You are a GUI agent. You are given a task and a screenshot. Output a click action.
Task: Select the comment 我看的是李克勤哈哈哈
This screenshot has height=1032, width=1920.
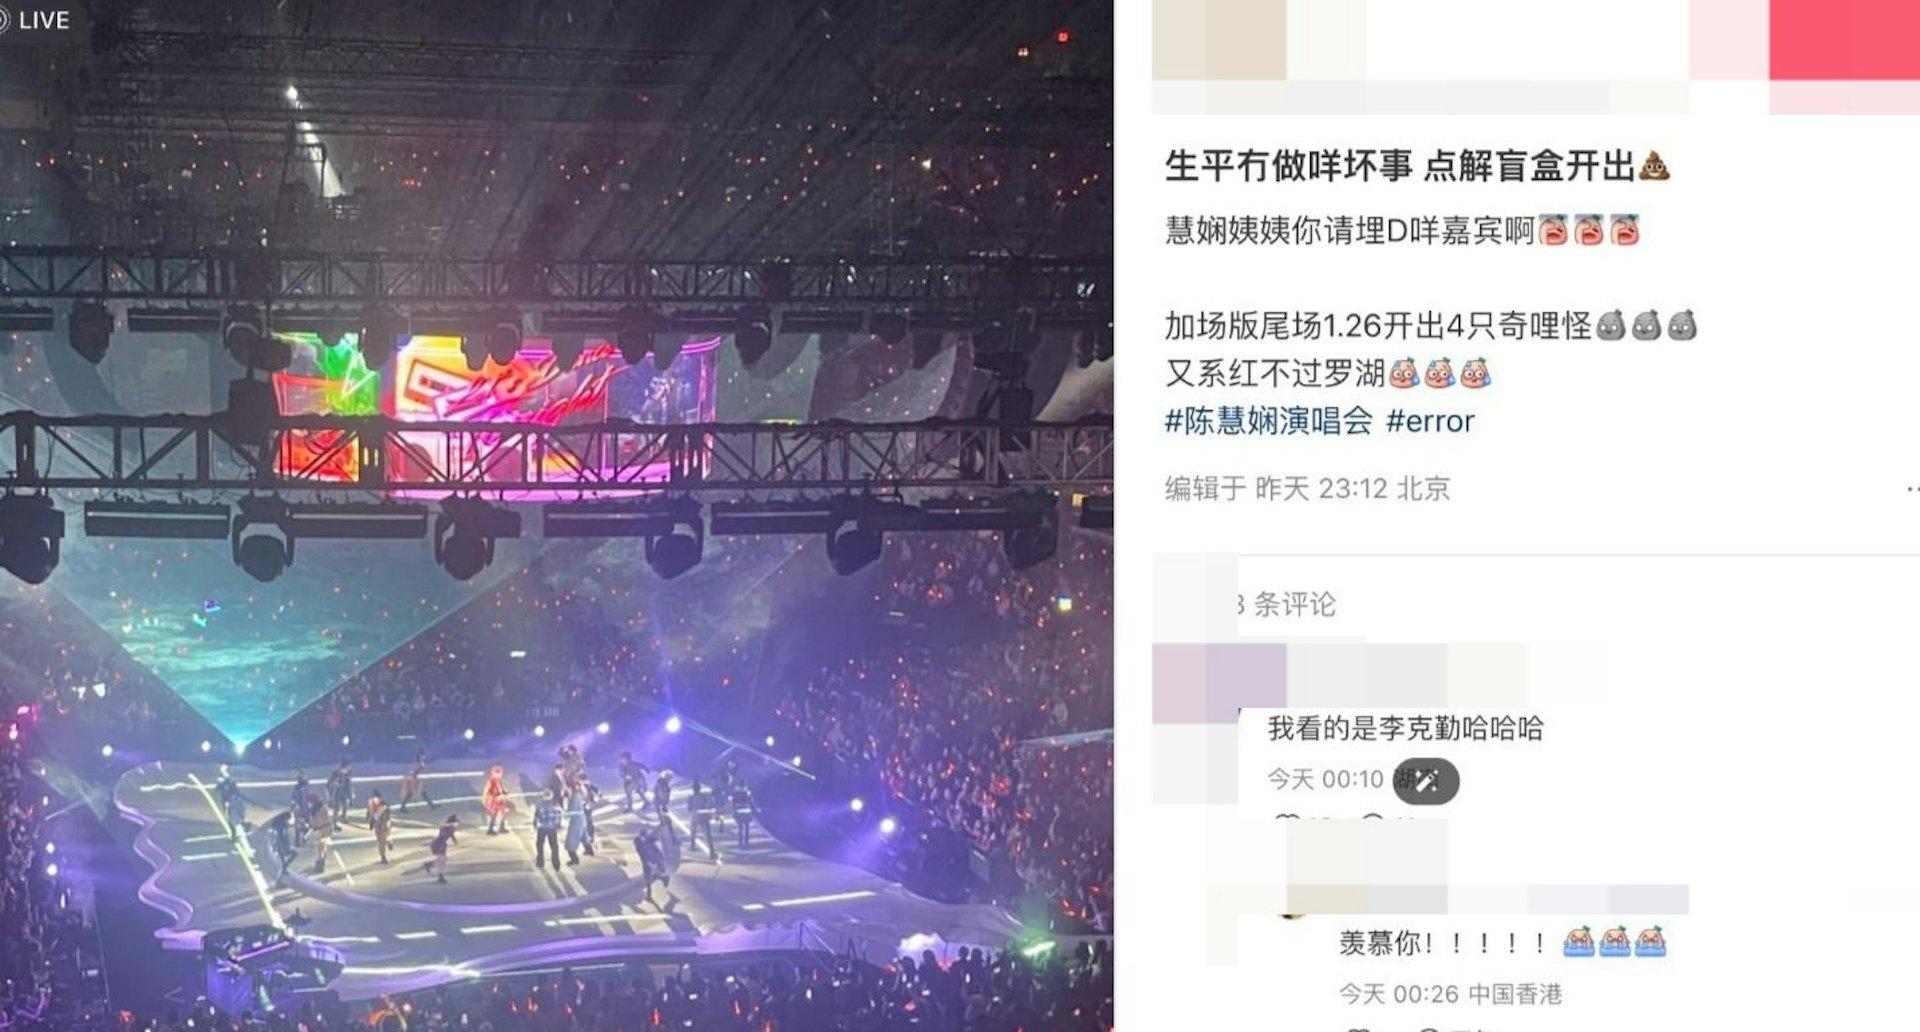click(x=1405, y=728)
